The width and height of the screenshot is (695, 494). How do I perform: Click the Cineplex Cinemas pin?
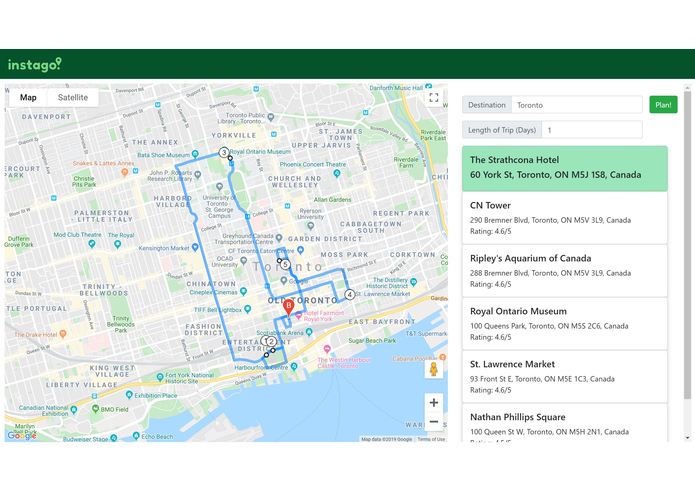point(243,292)
